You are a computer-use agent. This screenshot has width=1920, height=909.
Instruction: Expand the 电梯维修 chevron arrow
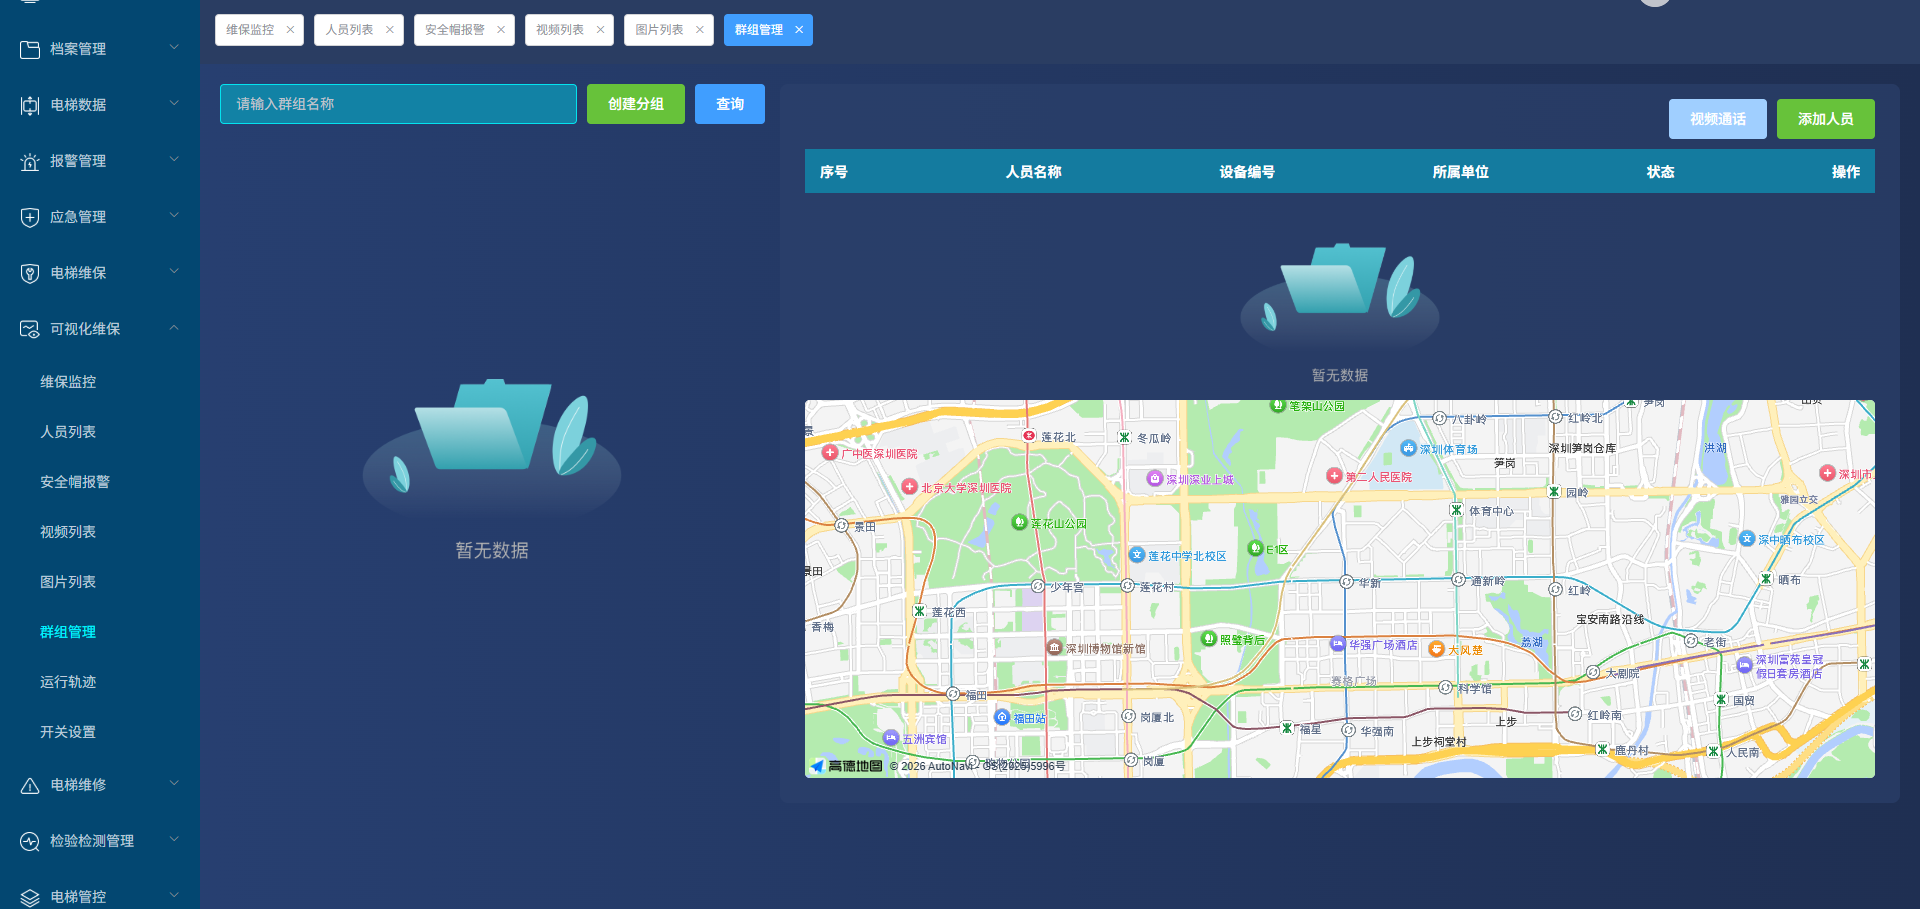pyautogui.click(x=174, y=784)
